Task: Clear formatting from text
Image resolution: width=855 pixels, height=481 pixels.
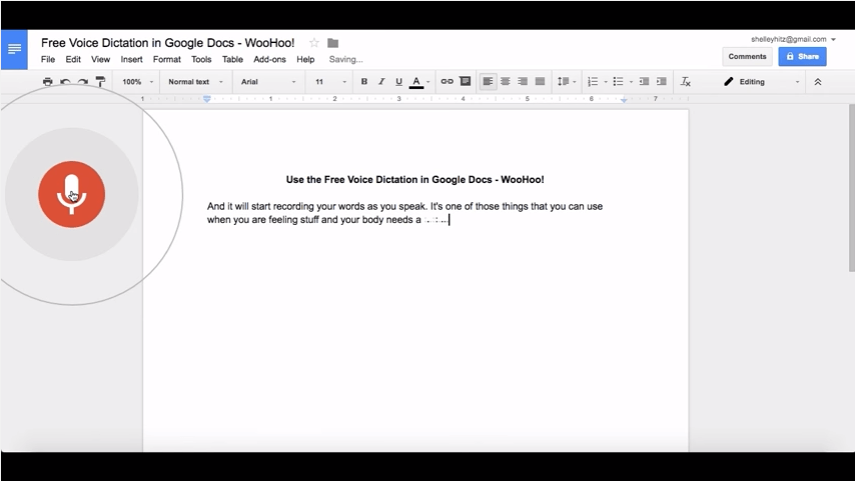Action: coord(685,82)
